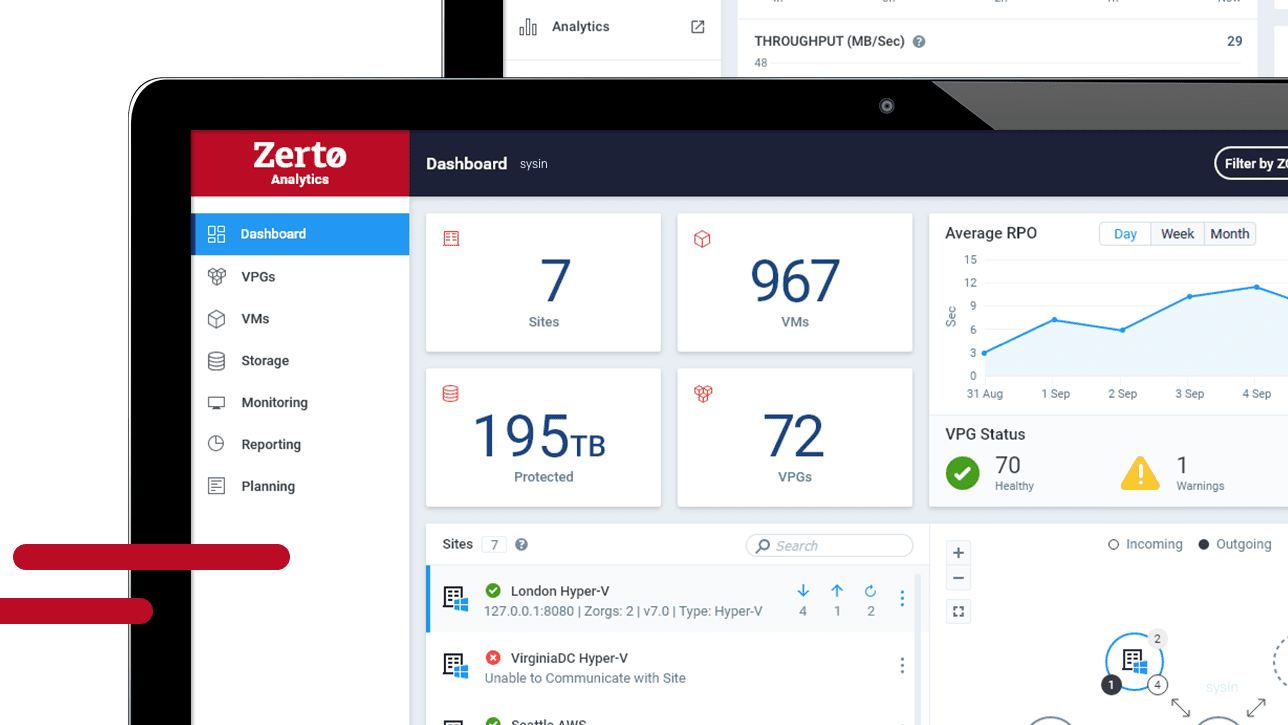Click the Sites help question mark icon
The width and height of the screenshot is (1288, 725).
coord(521,545)
